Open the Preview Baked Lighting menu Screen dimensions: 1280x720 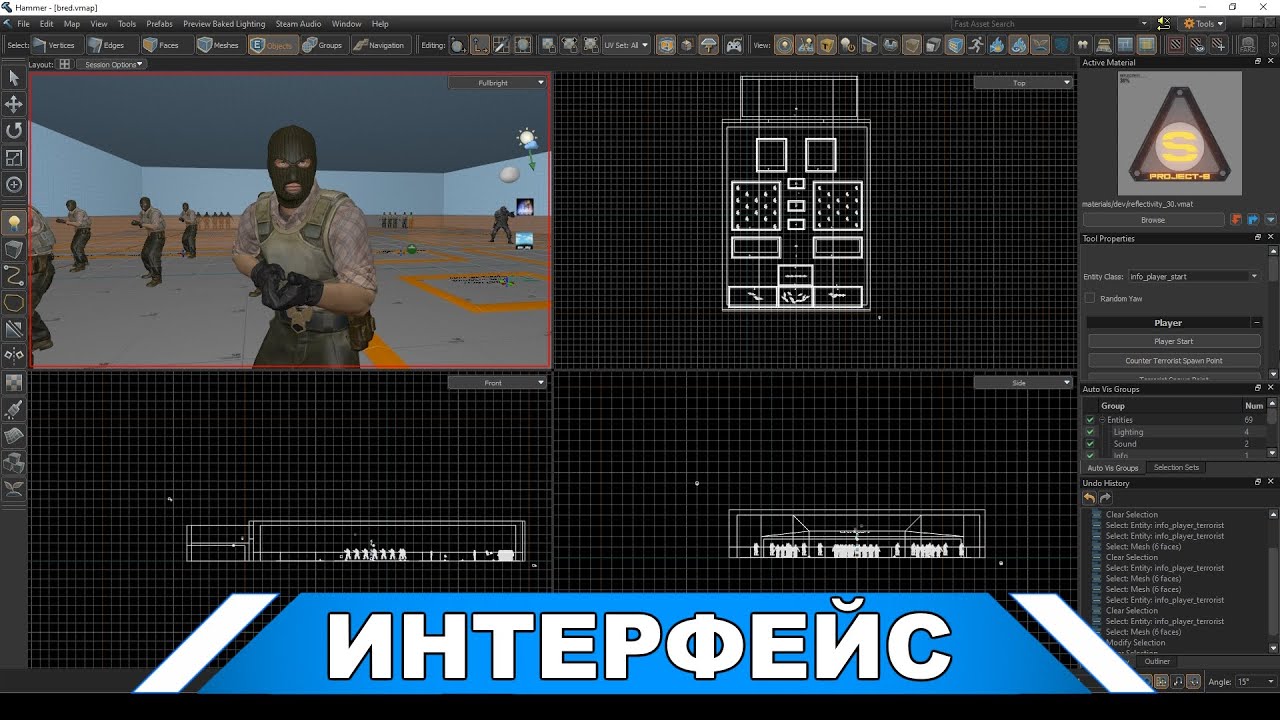pyautogui.click(x=224, y=23)
